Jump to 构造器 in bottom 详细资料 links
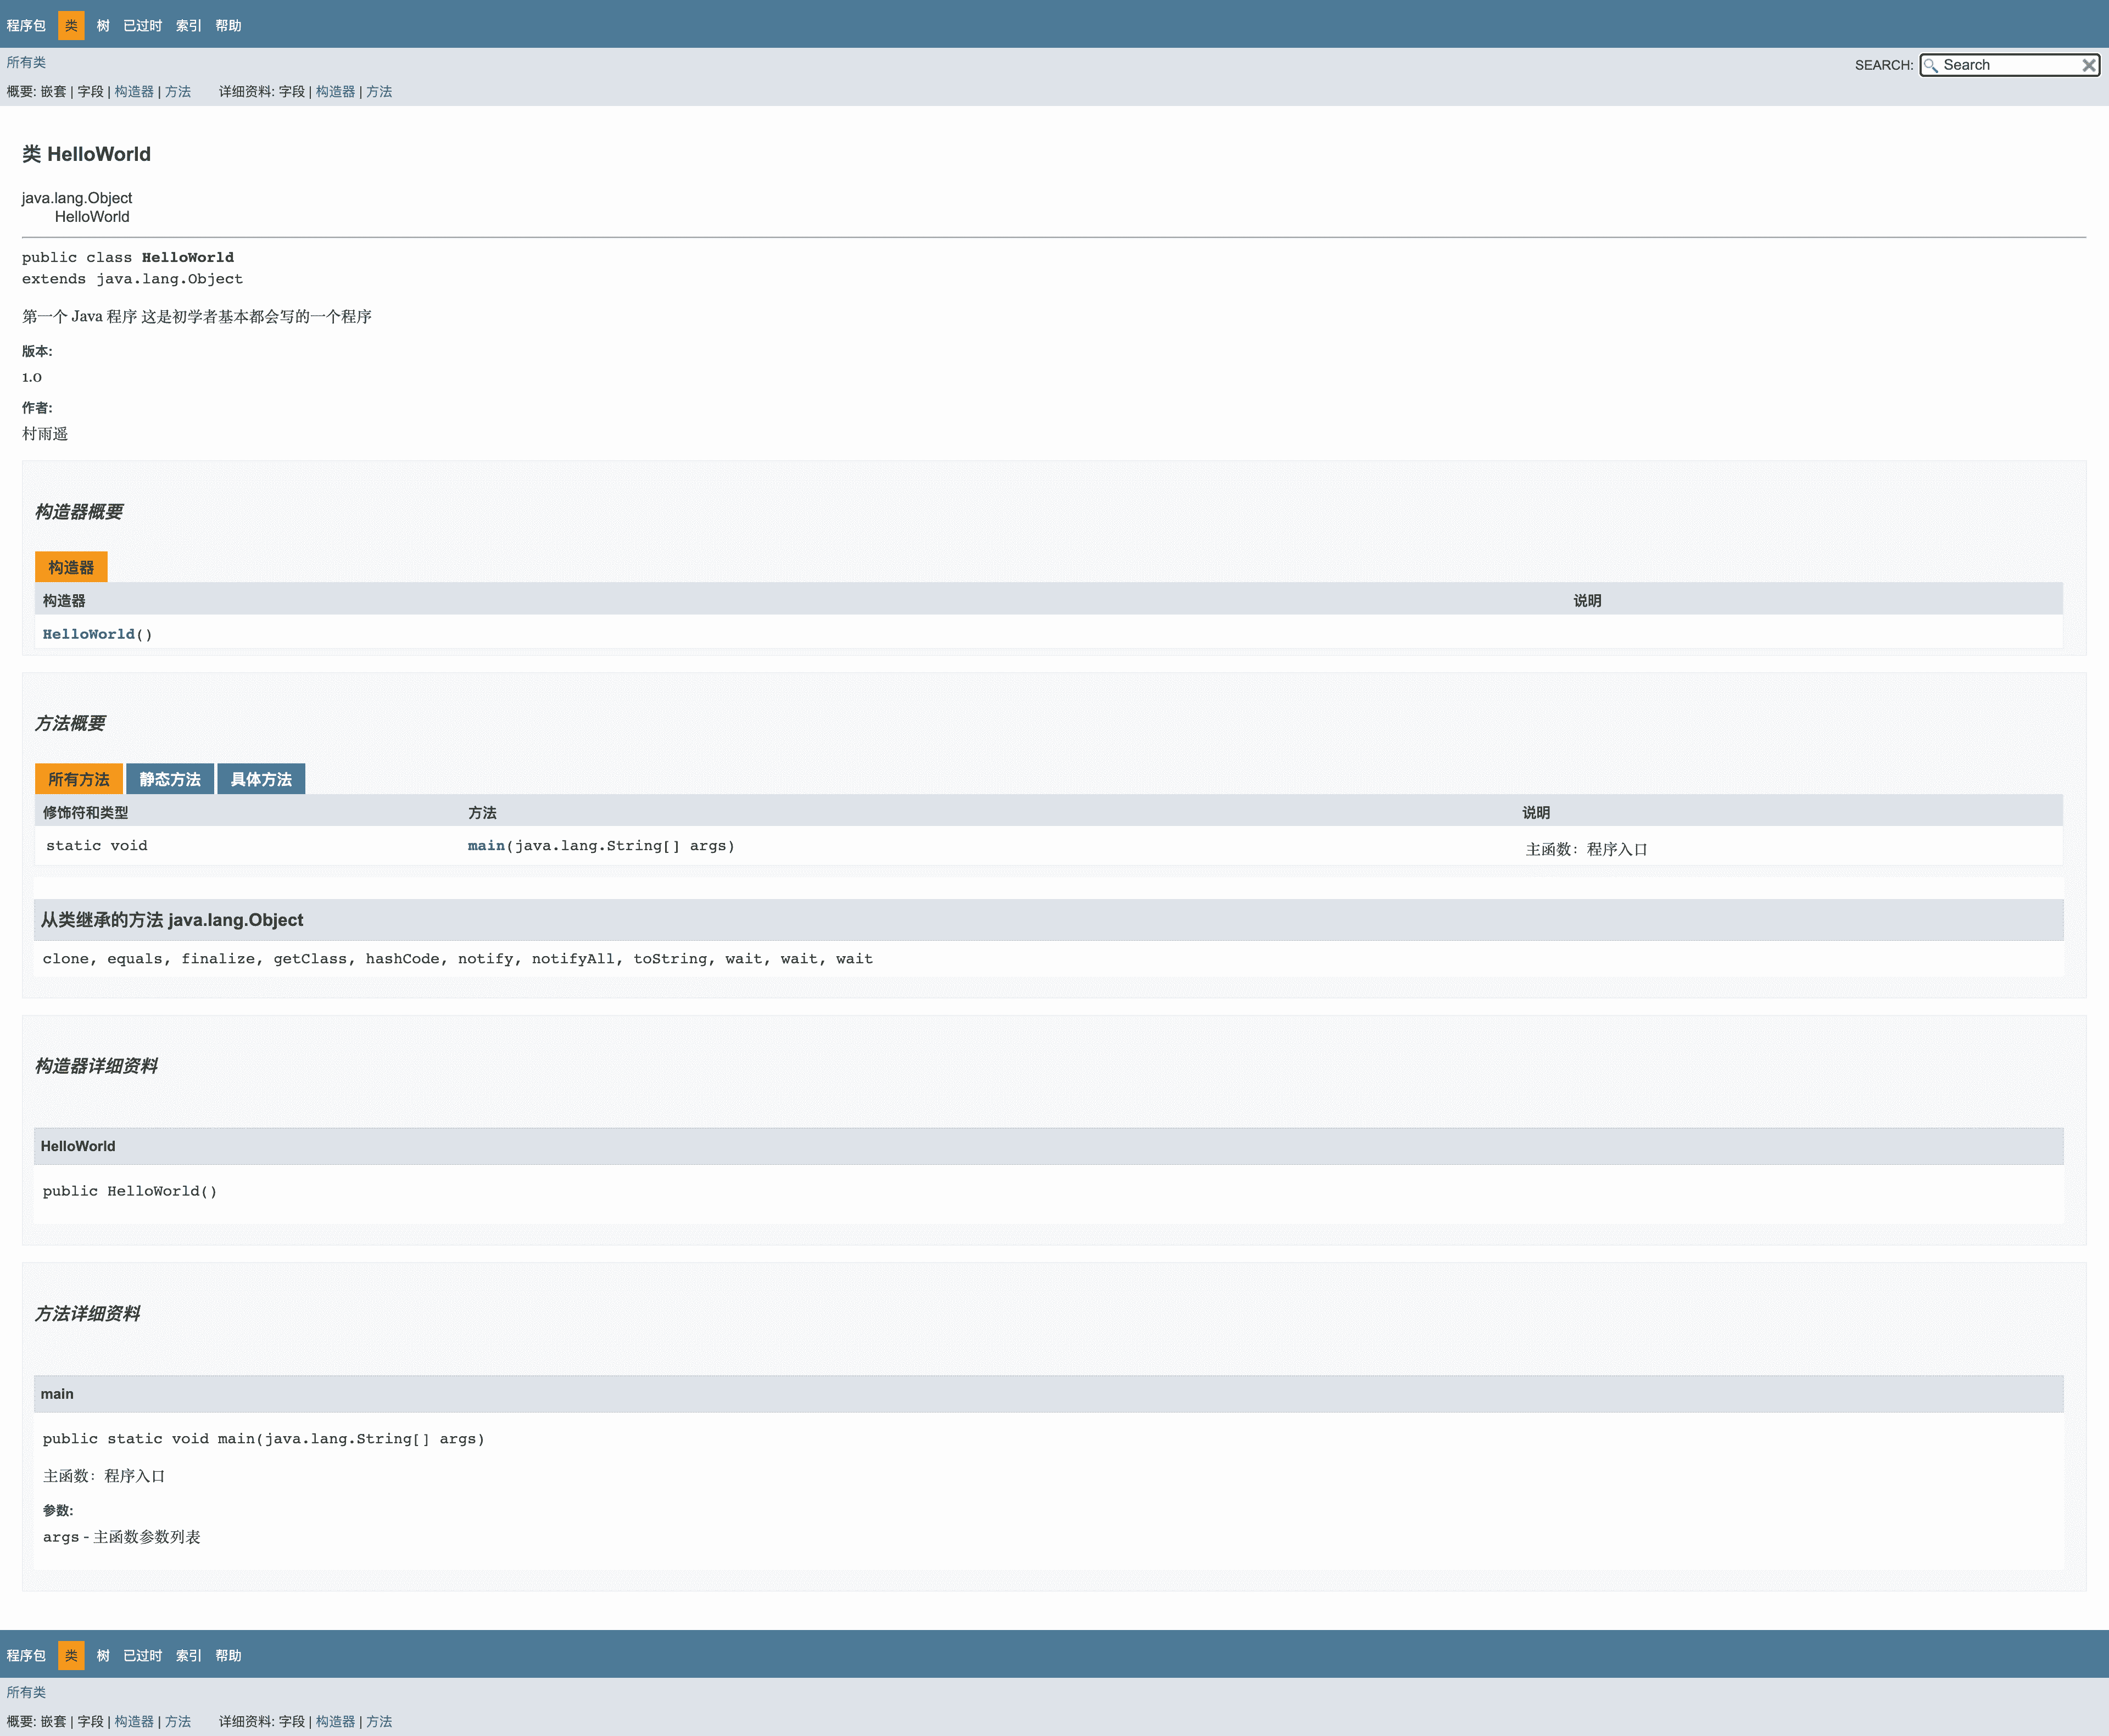Image resolution: width=2109 pixels, height=1736 pixels. pyautogui.click(x=335, y=1721)
